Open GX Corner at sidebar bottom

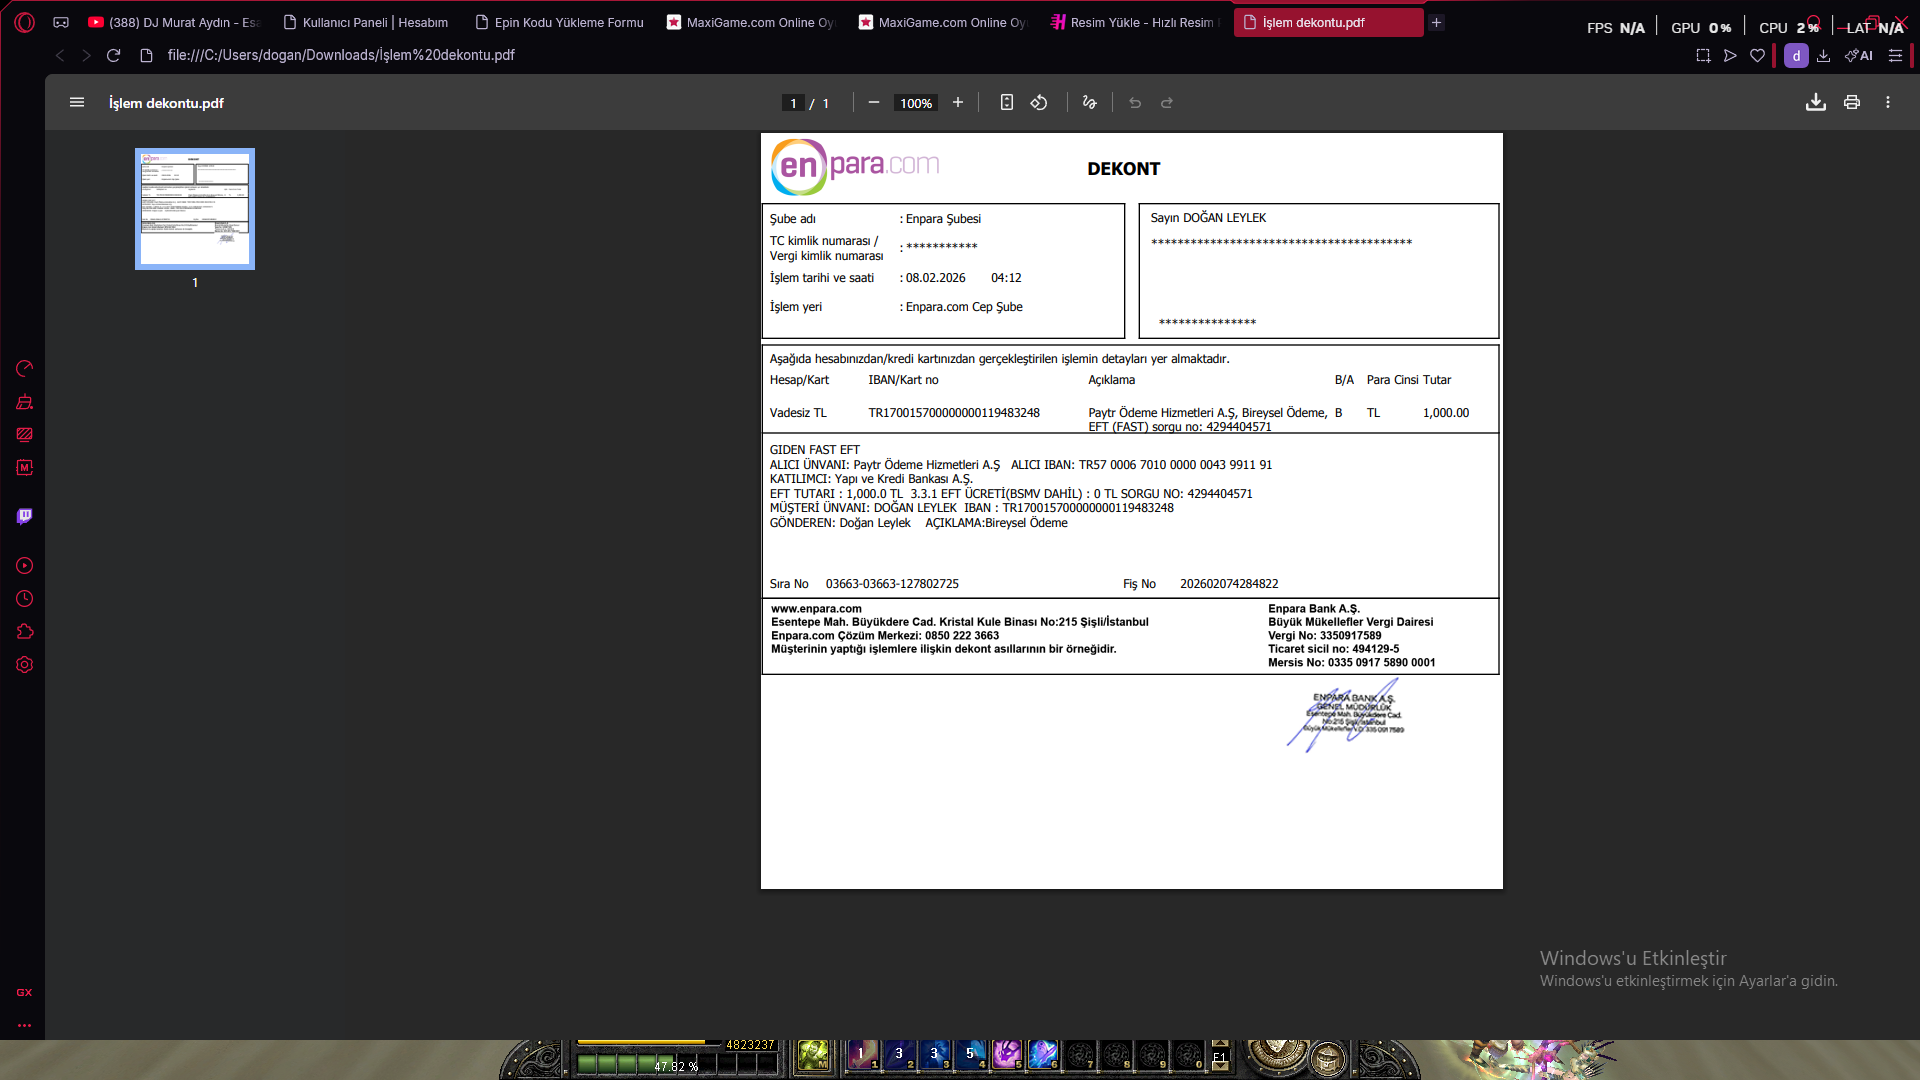pos(24,993)
